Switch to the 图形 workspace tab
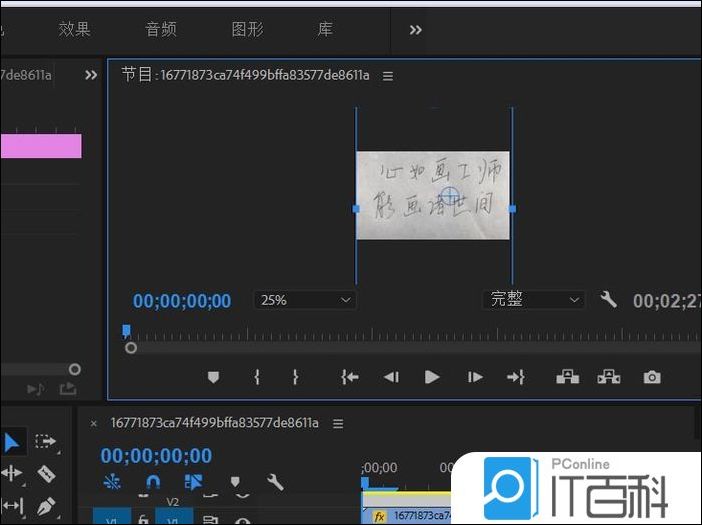 [247, 29]
